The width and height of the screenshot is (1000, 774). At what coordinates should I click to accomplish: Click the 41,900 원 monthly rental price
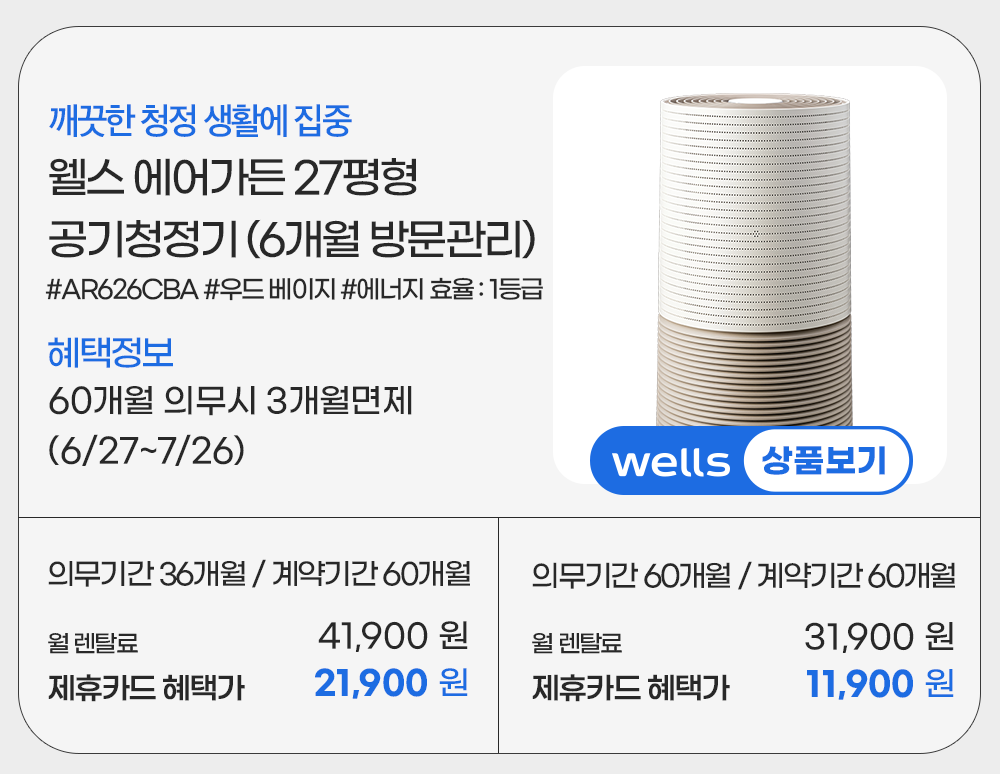392,634
